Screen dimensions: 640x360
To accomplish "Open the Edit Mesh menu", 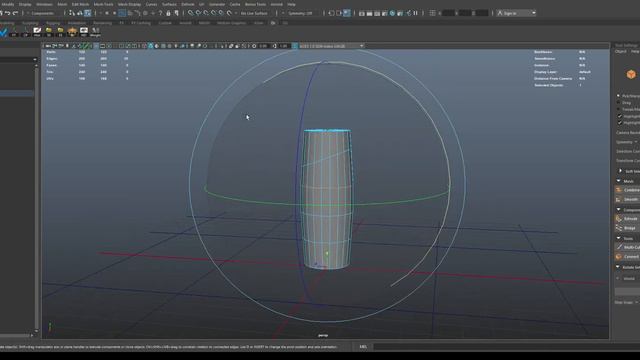I will 80,4.
